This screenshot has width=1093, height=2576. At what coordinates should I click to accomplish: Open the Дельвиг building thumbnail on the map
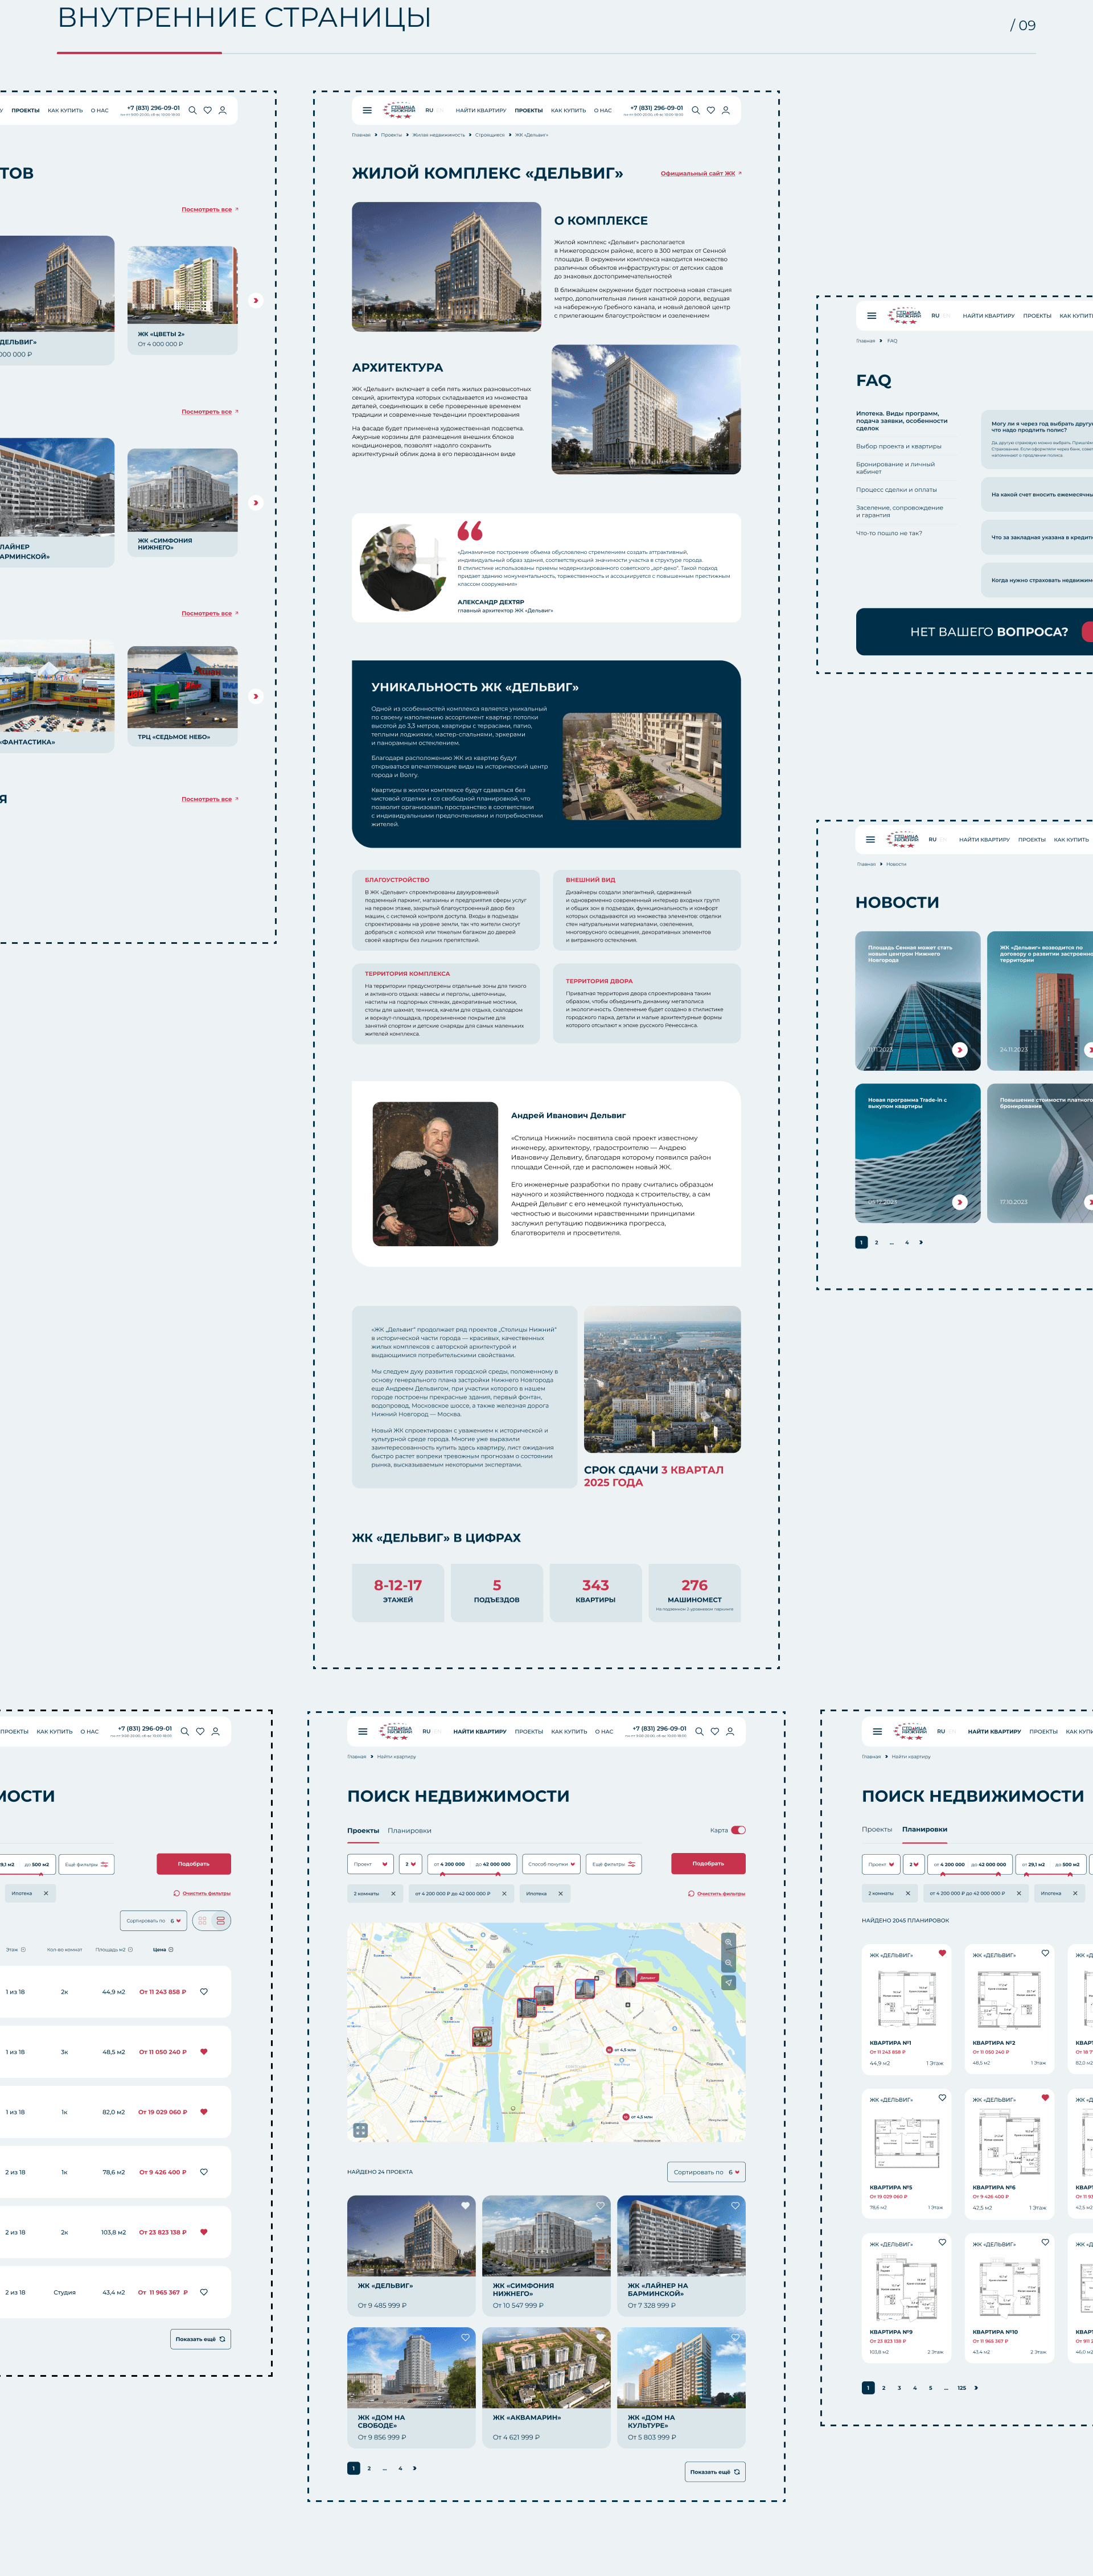[626, 1977]
